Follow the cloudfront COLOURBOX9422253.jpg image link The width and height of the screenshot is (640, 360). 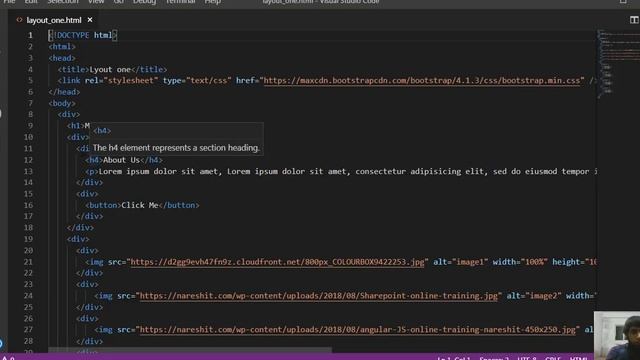pyautogui.click(x=277, y=262)
